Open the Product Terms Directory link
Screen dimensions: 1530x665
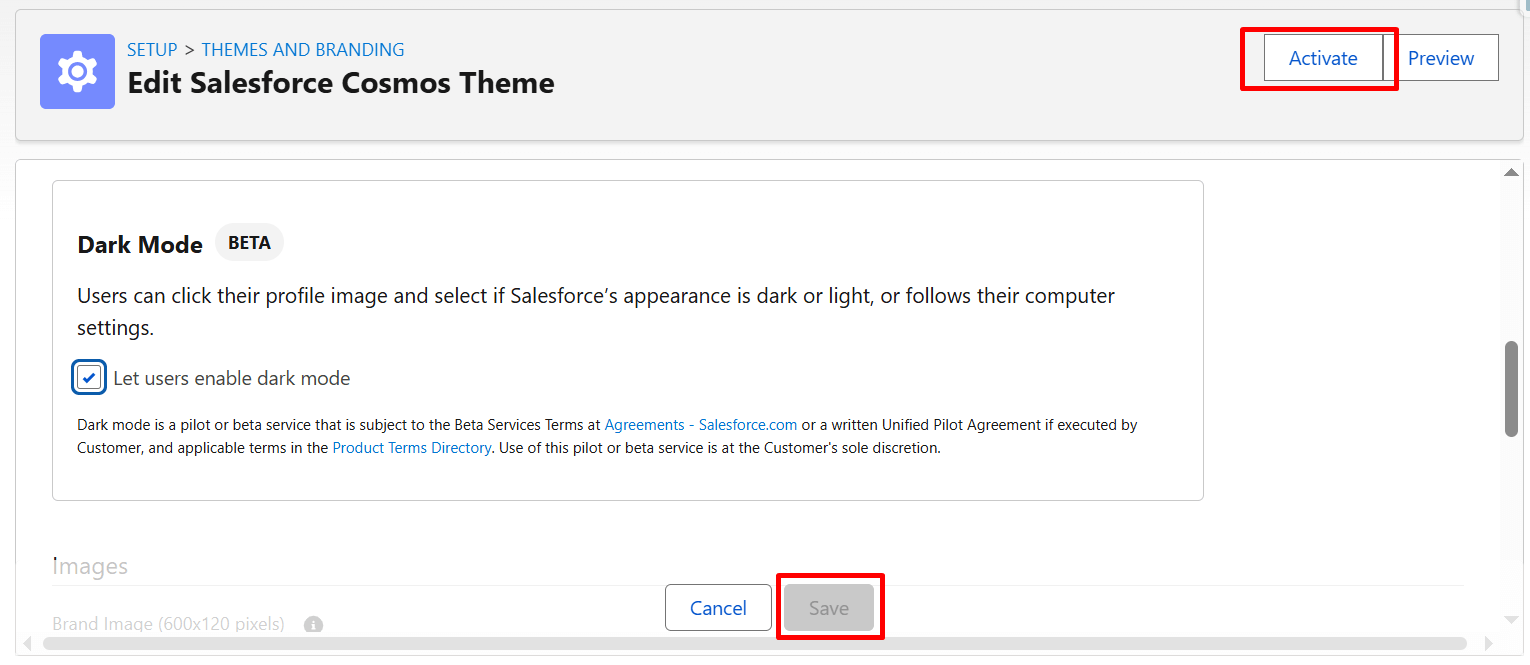(x=411, y=448)
